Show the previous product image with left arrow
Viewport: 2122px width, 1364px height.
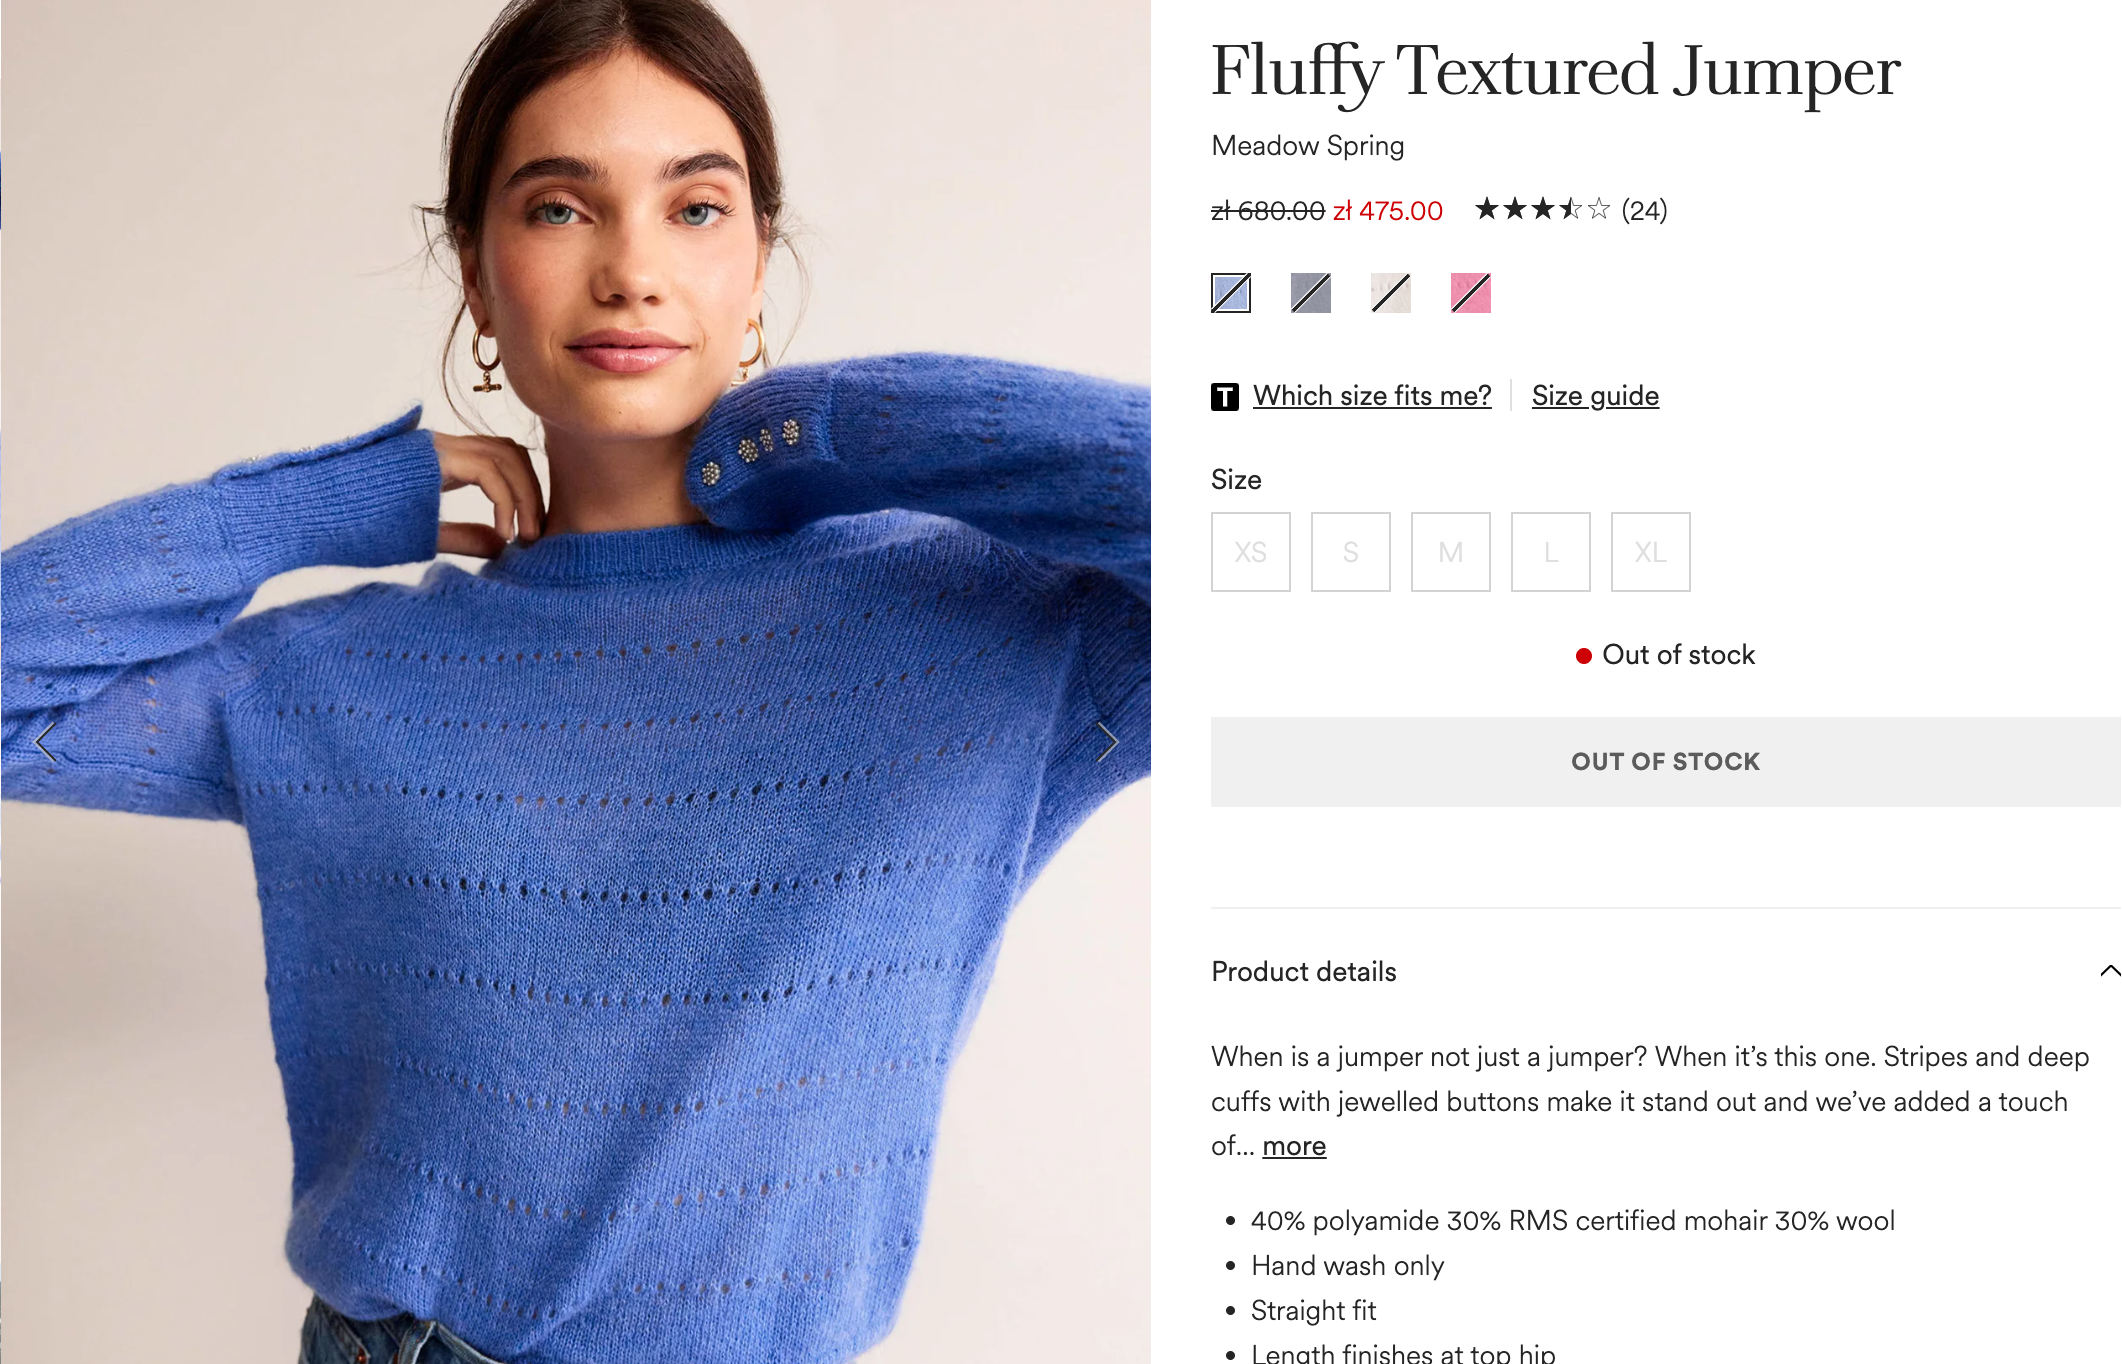coord(45,742)
